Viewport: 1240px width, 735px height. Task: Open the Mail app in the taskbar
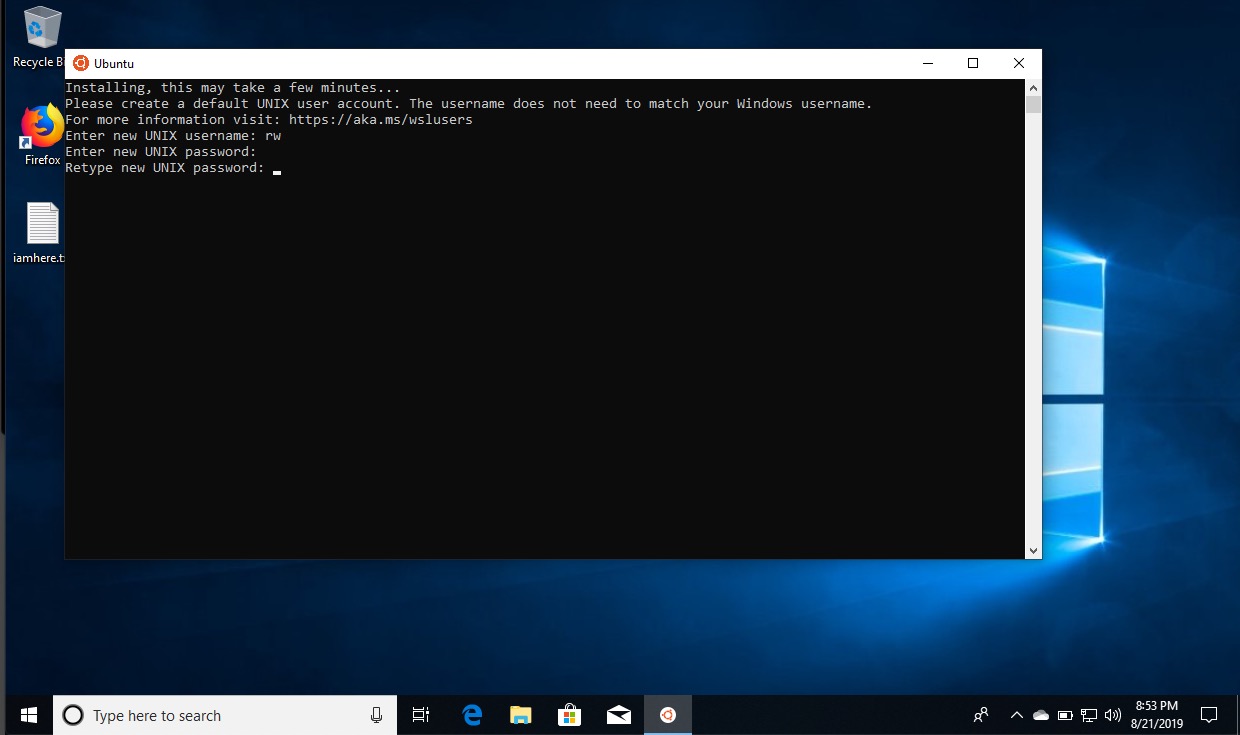click(x=618, y=715)
